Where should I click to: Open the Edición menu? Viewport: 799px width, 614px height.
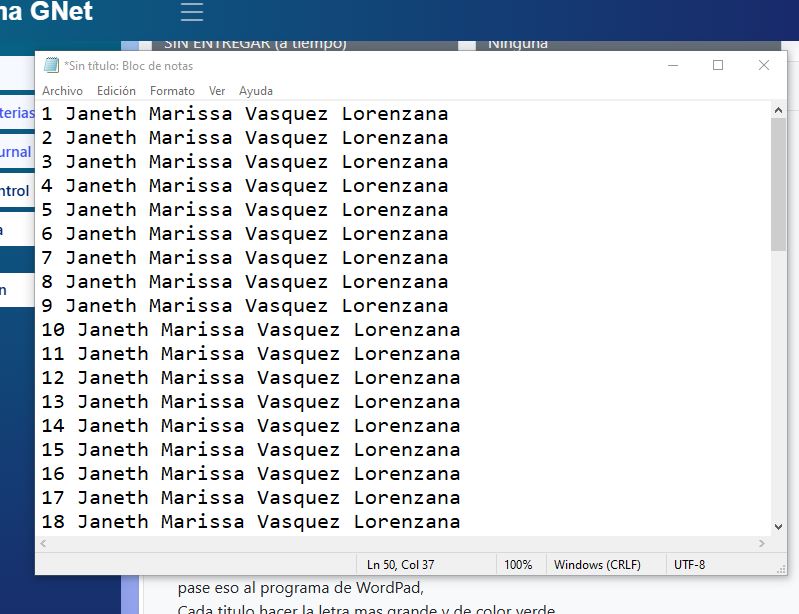(x=116, y=91)
